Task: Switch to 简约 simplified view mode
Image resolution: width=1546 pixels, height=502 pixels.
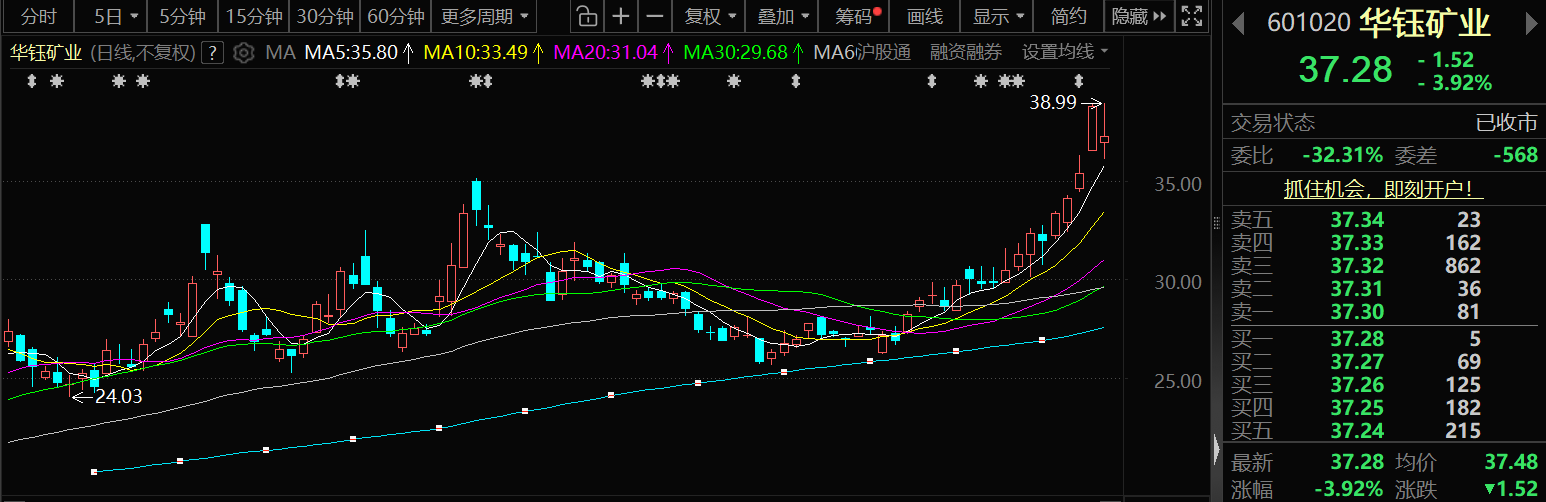Action: (1069, 16)
